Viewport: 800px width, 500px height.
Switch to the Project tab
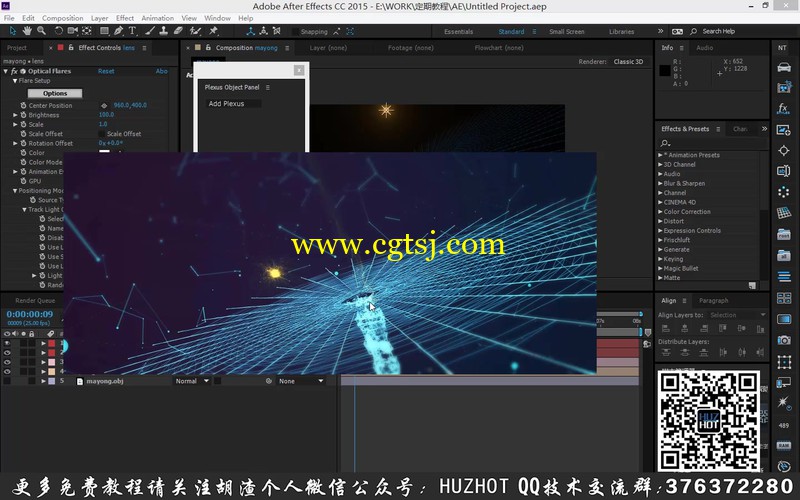[x=17, y=48]
